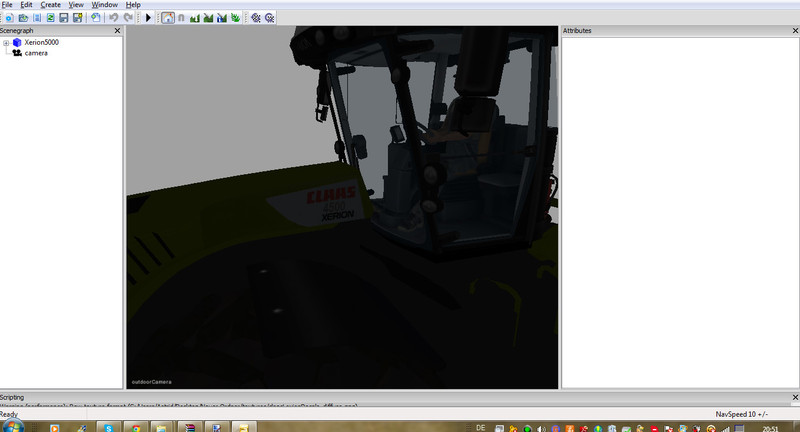The image size is (800, 432).
Task: Select the foliage paint mode icon
Action: (235, 18)
